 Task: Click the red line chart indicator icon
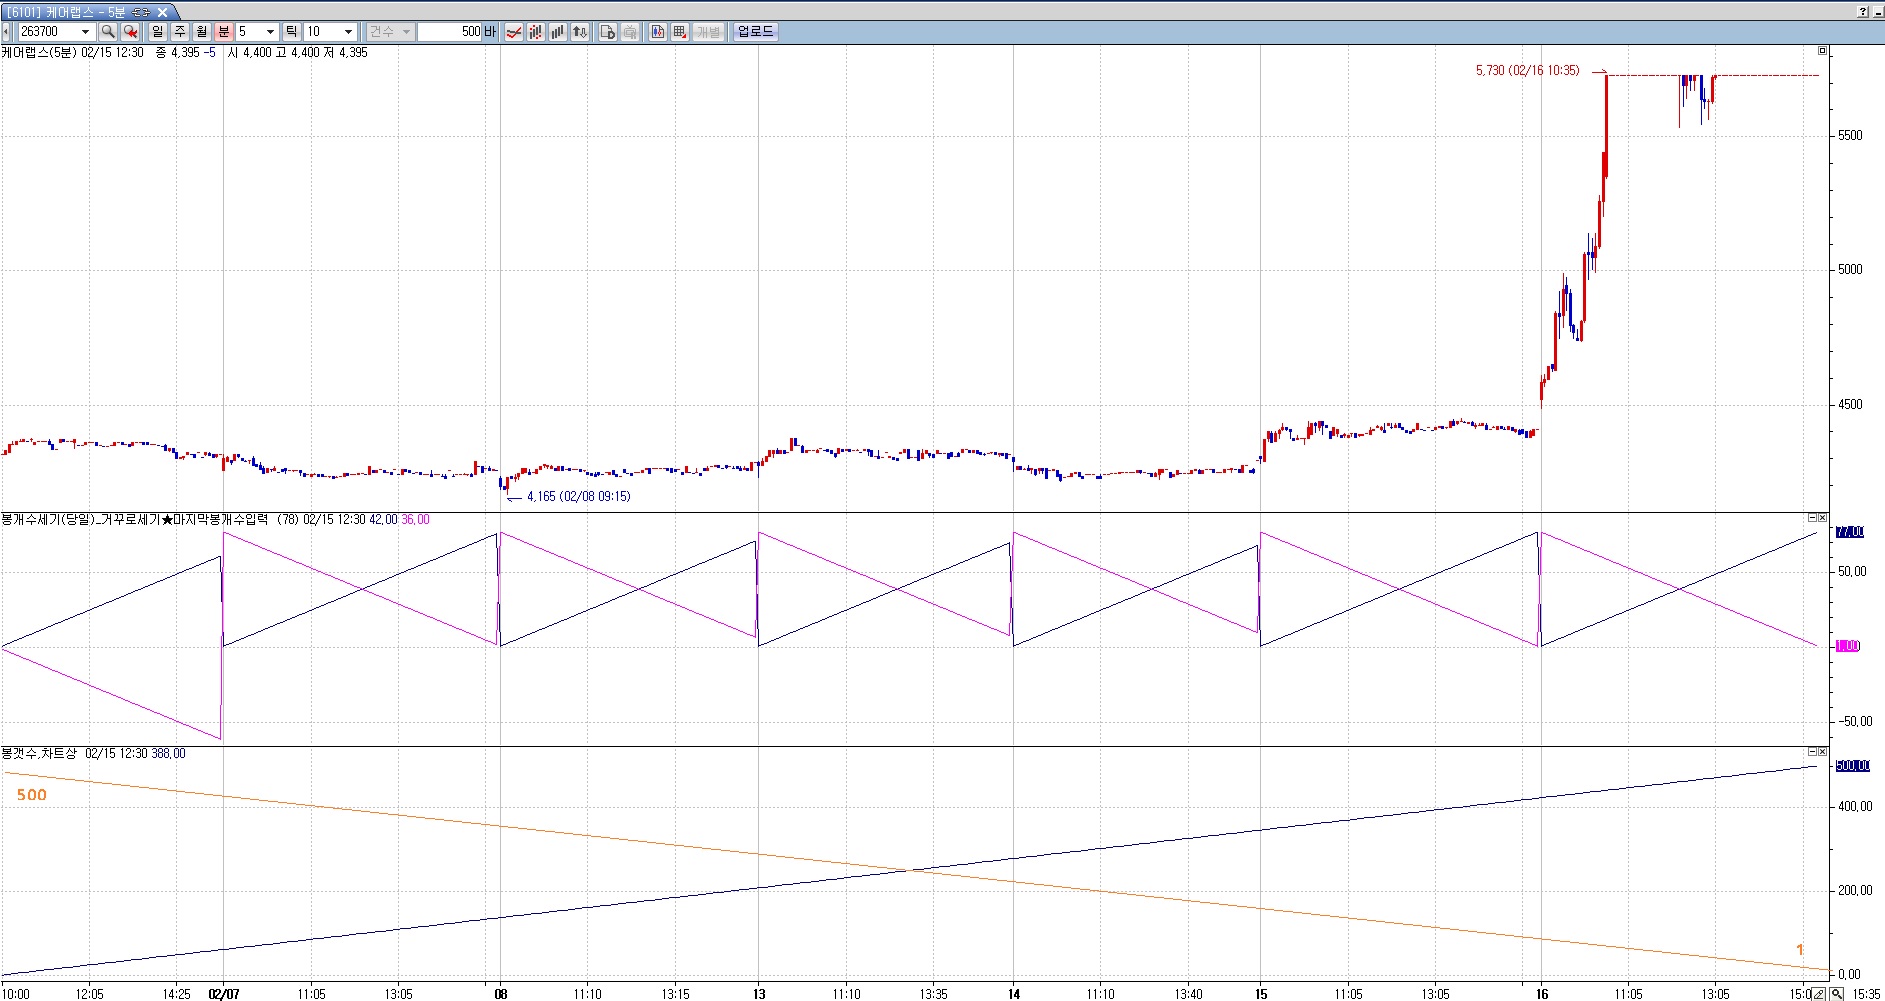pos(514,32)
